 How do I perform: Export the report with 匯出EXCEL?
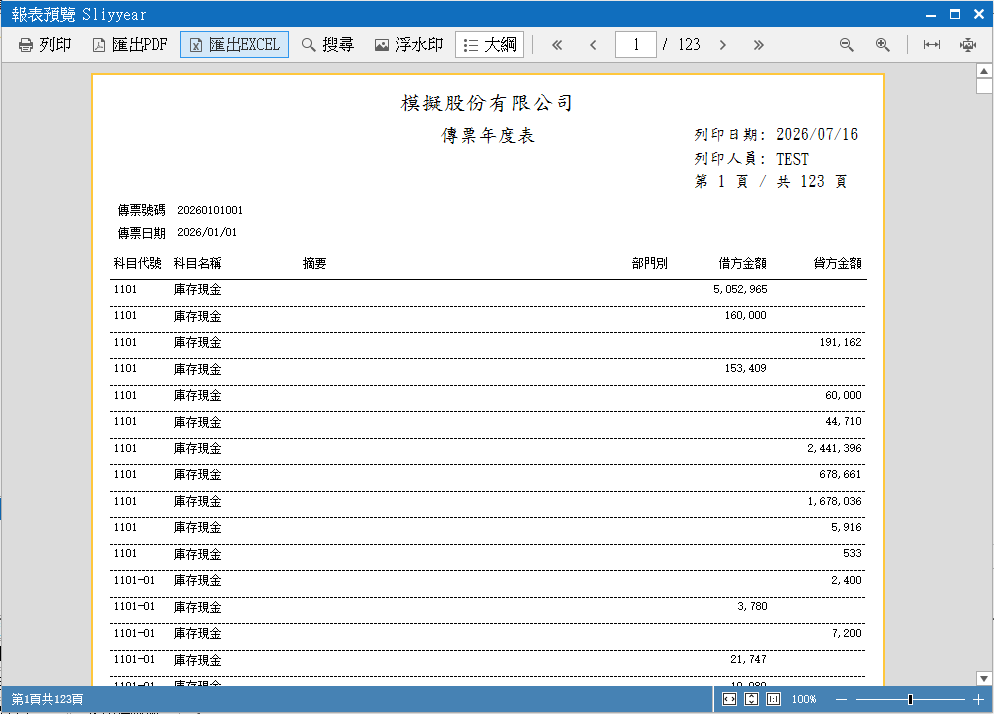click(235, 44)
